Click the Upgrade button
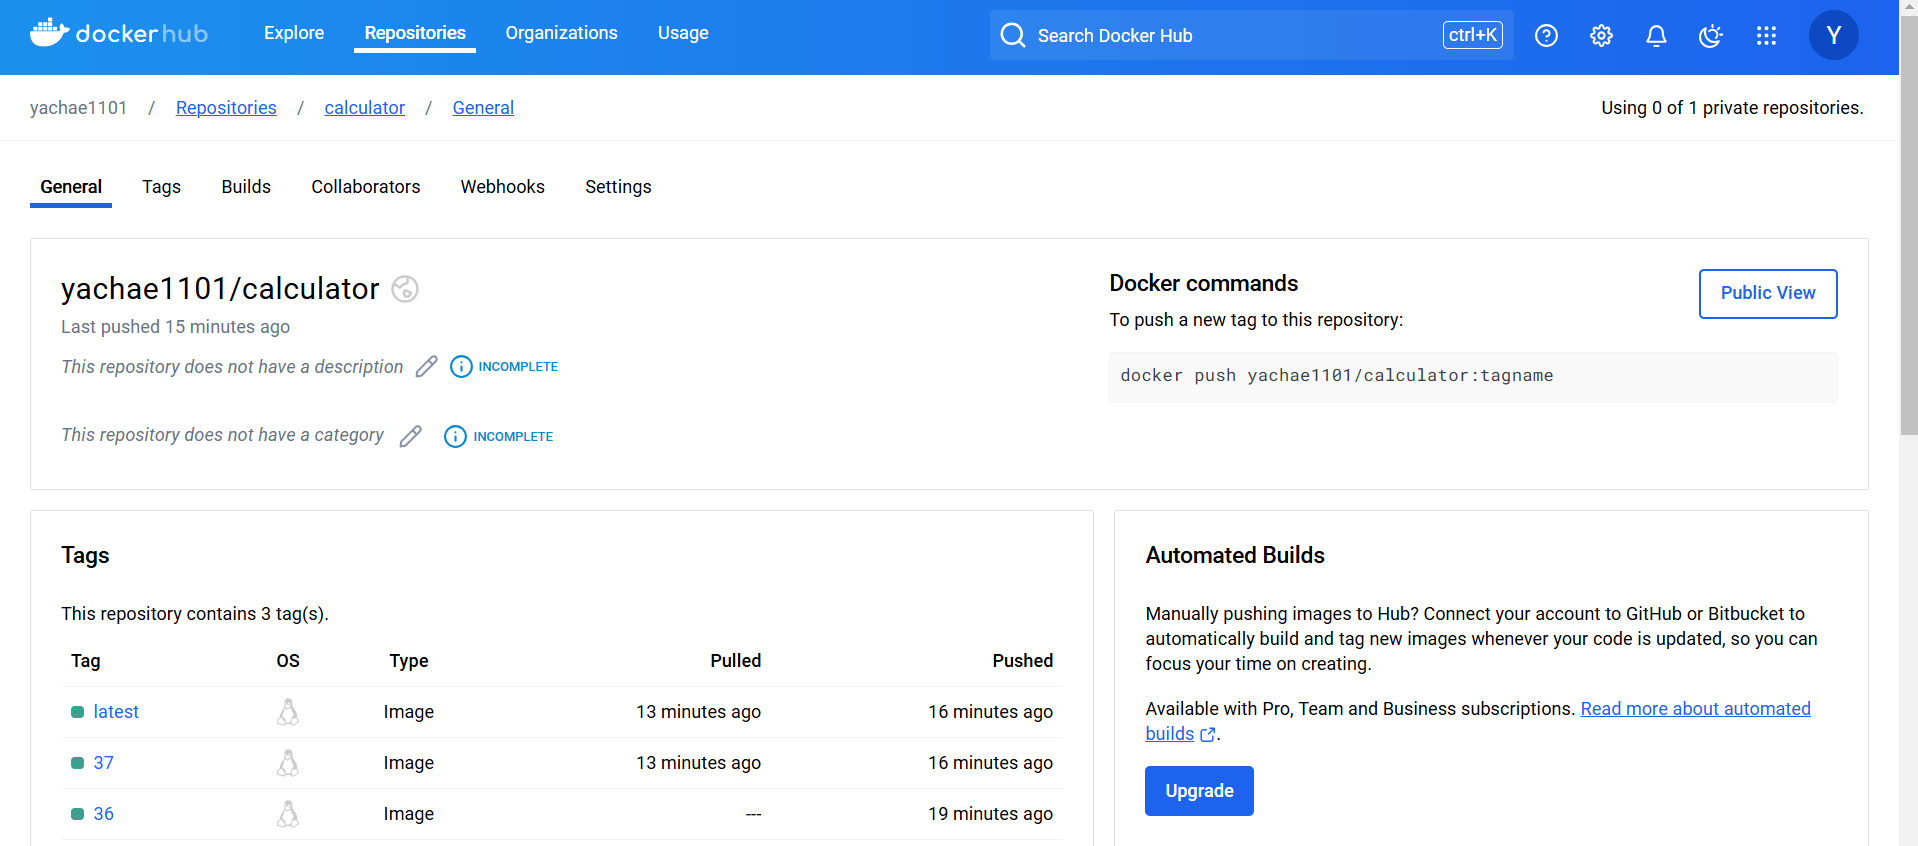Viewport: 1918px width, 846px height. click(x=1199, y=791)
